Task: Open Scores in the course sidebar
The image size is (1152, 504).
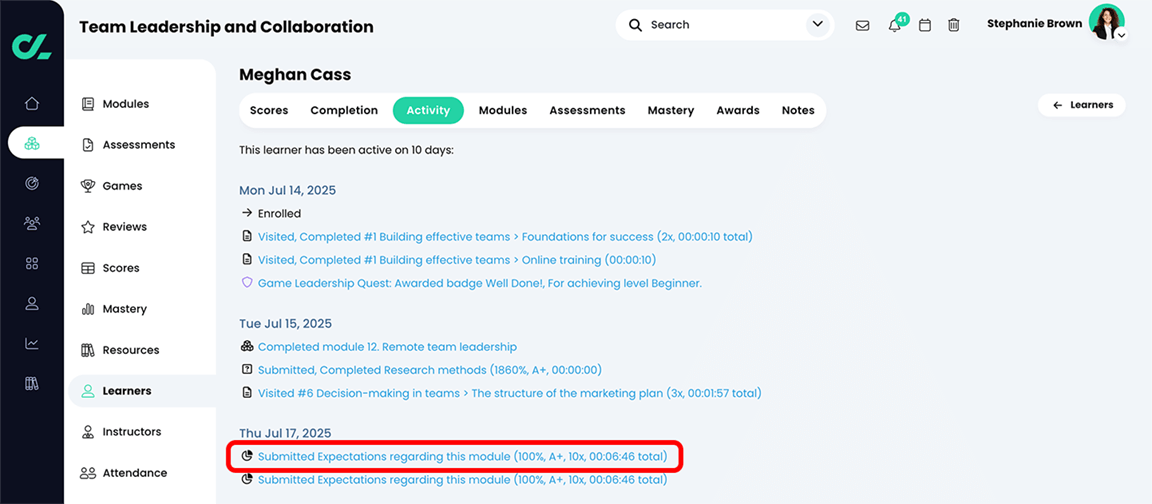Action: tap(111, 268)
